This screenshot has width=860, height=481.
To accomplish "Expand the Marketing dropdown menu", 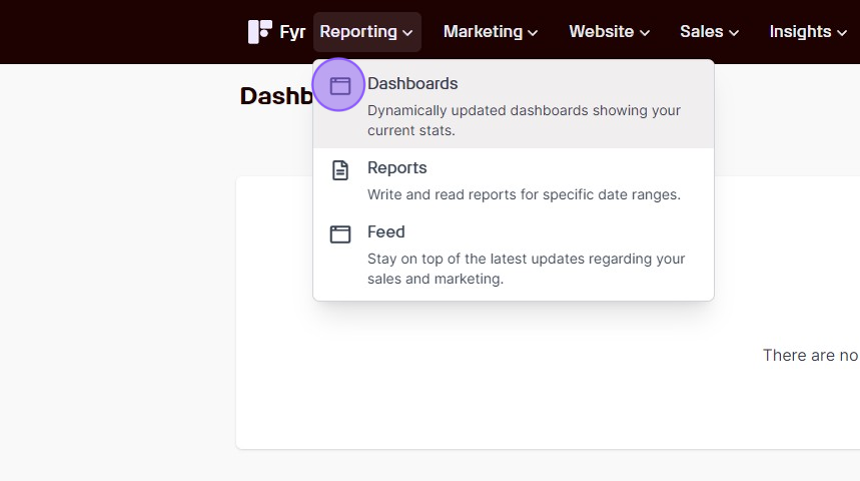I will click(490, 32).
